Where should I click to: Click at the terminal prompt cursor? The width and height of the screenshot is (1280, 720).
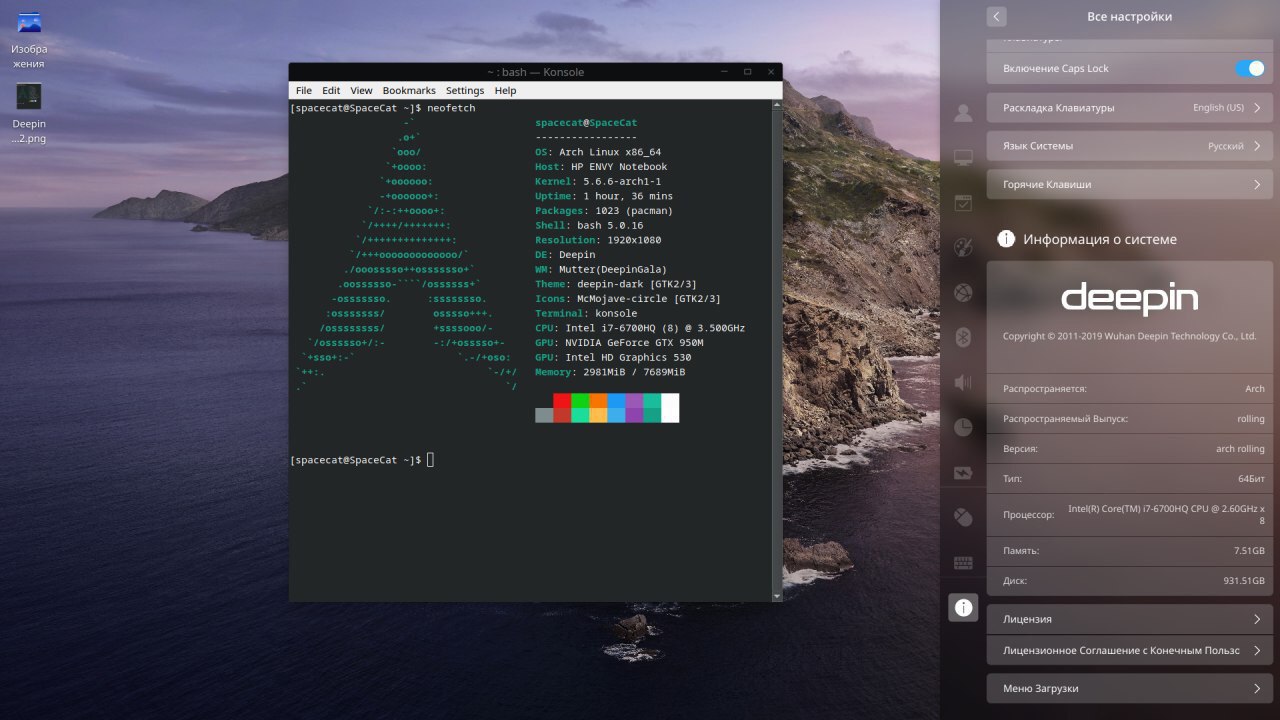(x=431, y=460)
